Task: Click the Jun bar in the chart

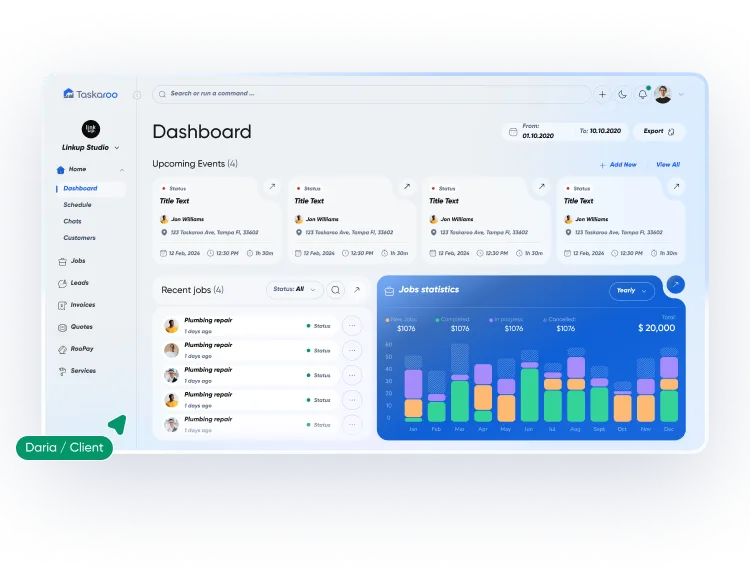Action: 529,386
